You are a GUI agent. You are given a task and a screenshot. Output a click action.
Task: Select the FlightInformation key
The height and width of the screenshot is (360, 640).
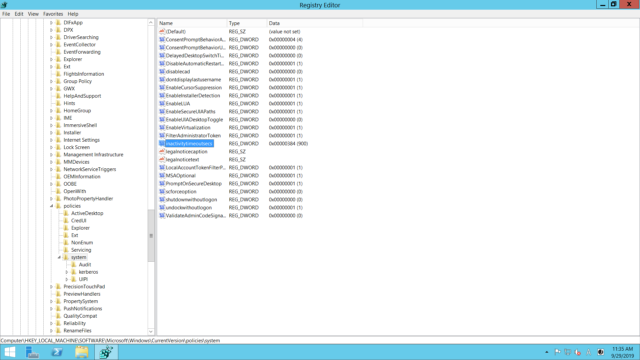[x=84, y=74]
